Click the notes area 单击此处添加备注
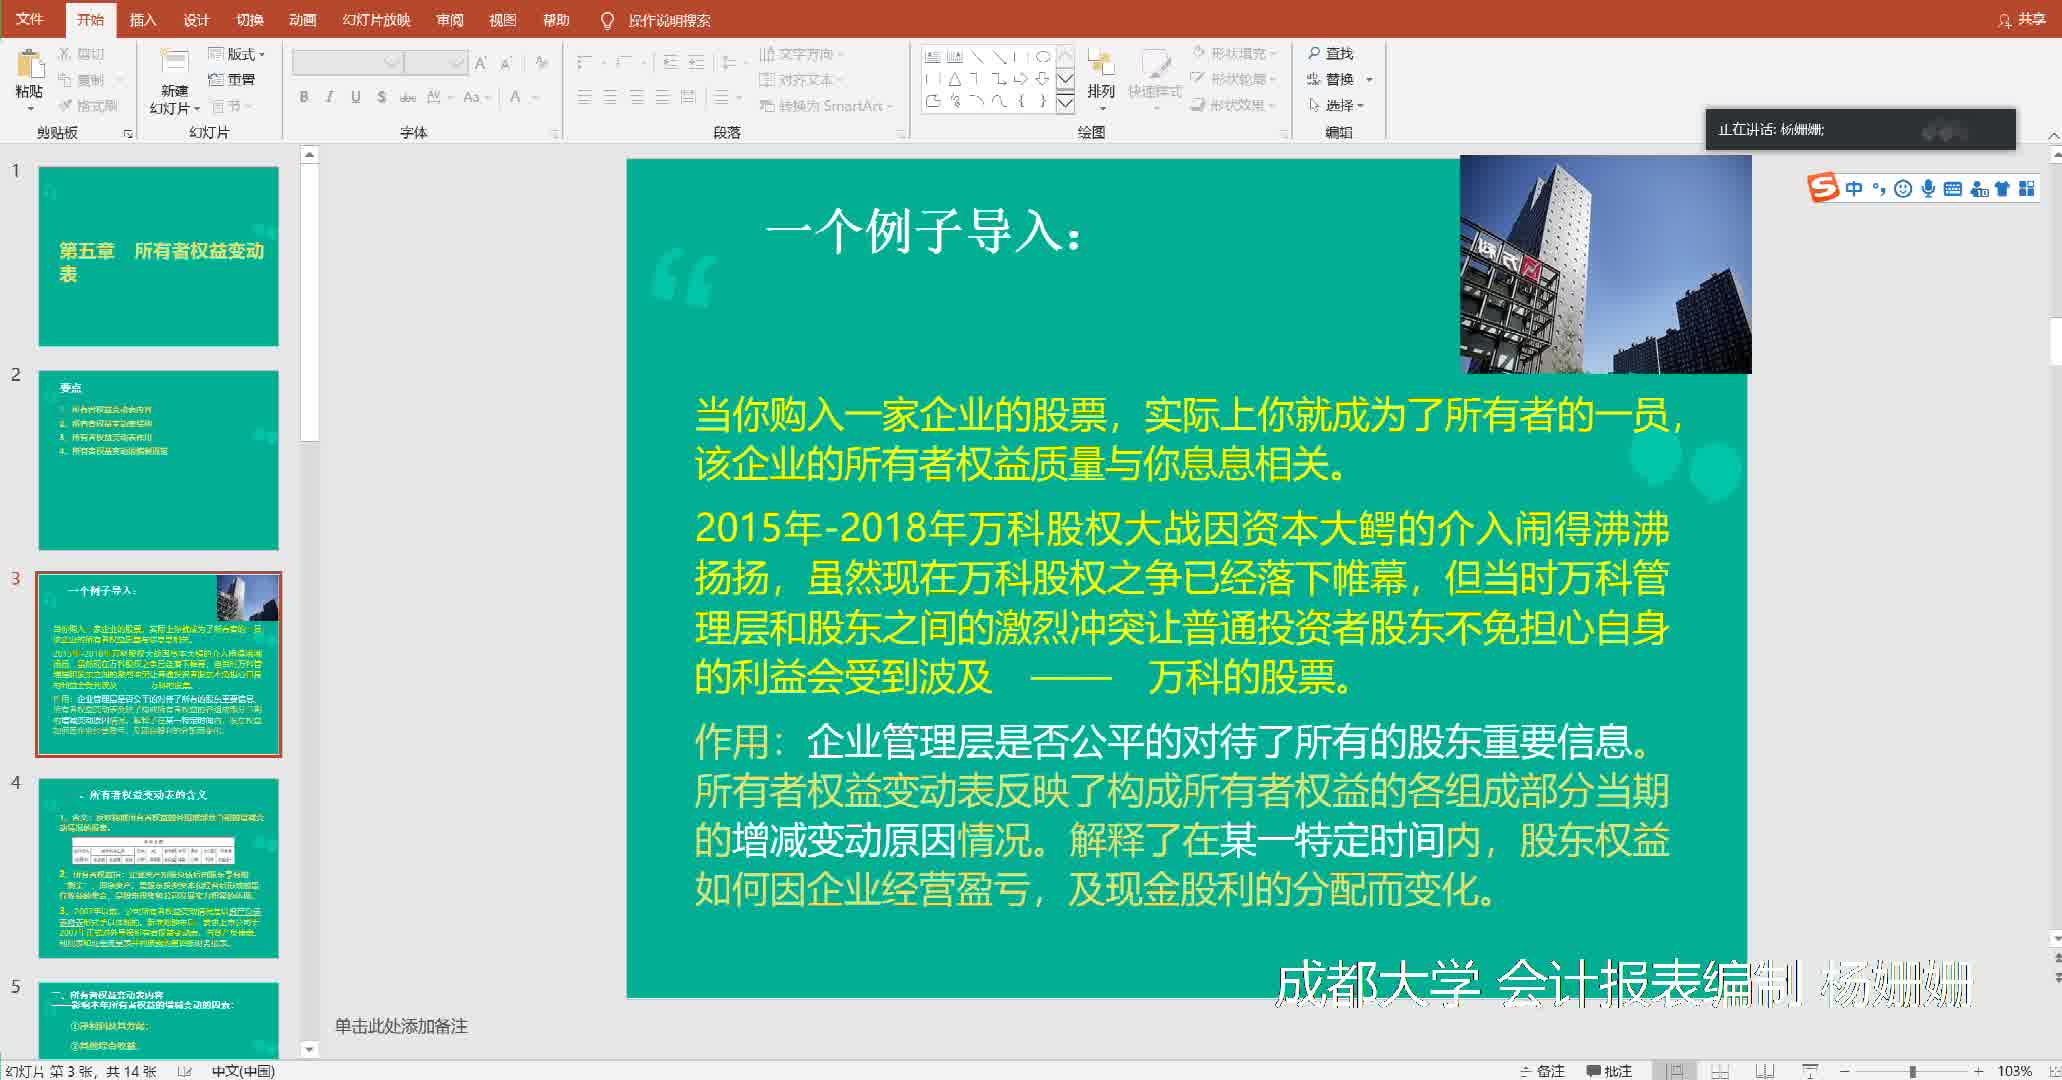 pyautogui.click(x=401, y=1026)
